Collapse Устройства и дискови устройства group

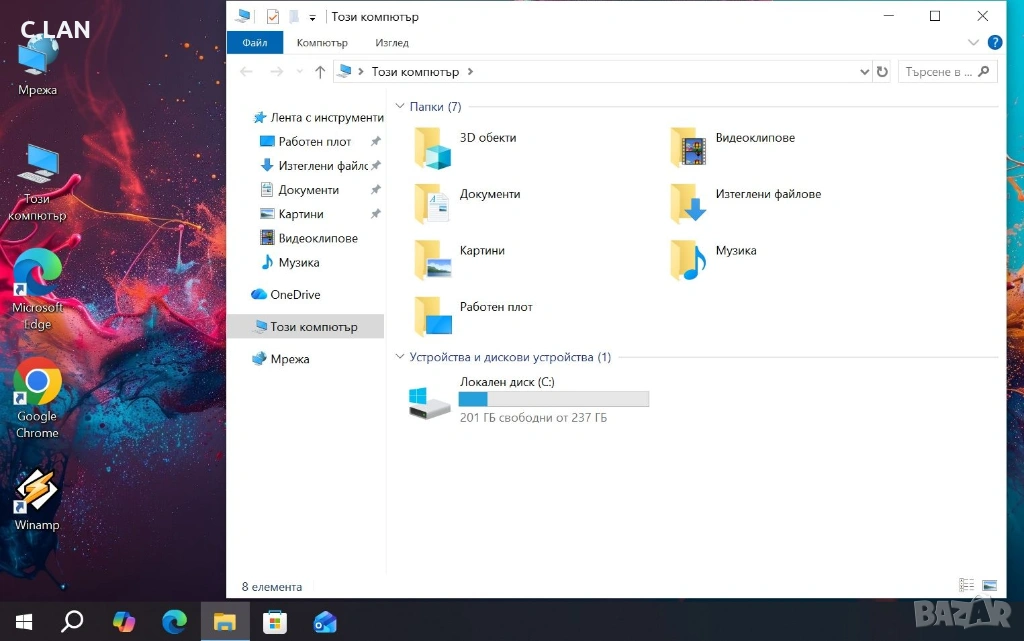click(401, 357)
